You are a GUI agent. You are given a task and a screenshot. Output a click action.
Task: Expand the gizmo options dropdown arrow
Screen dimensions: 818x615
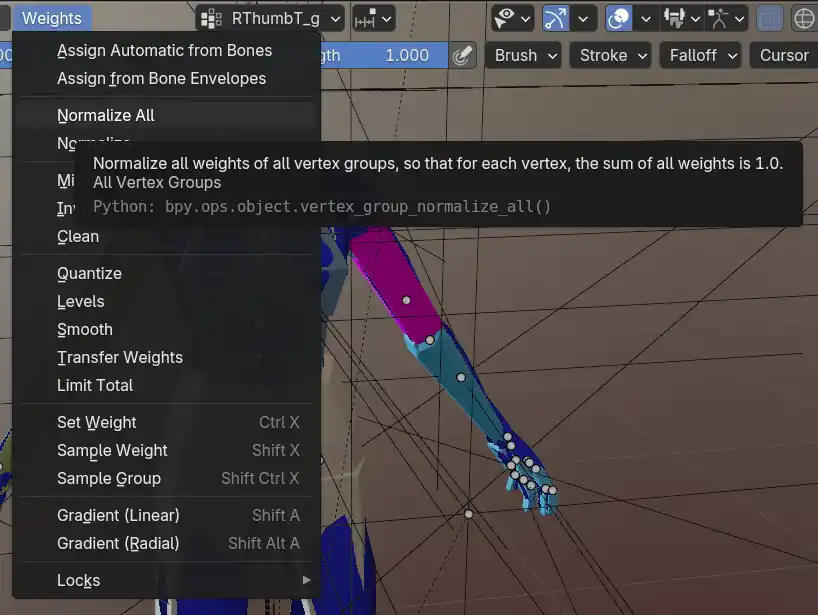point(583,18)
